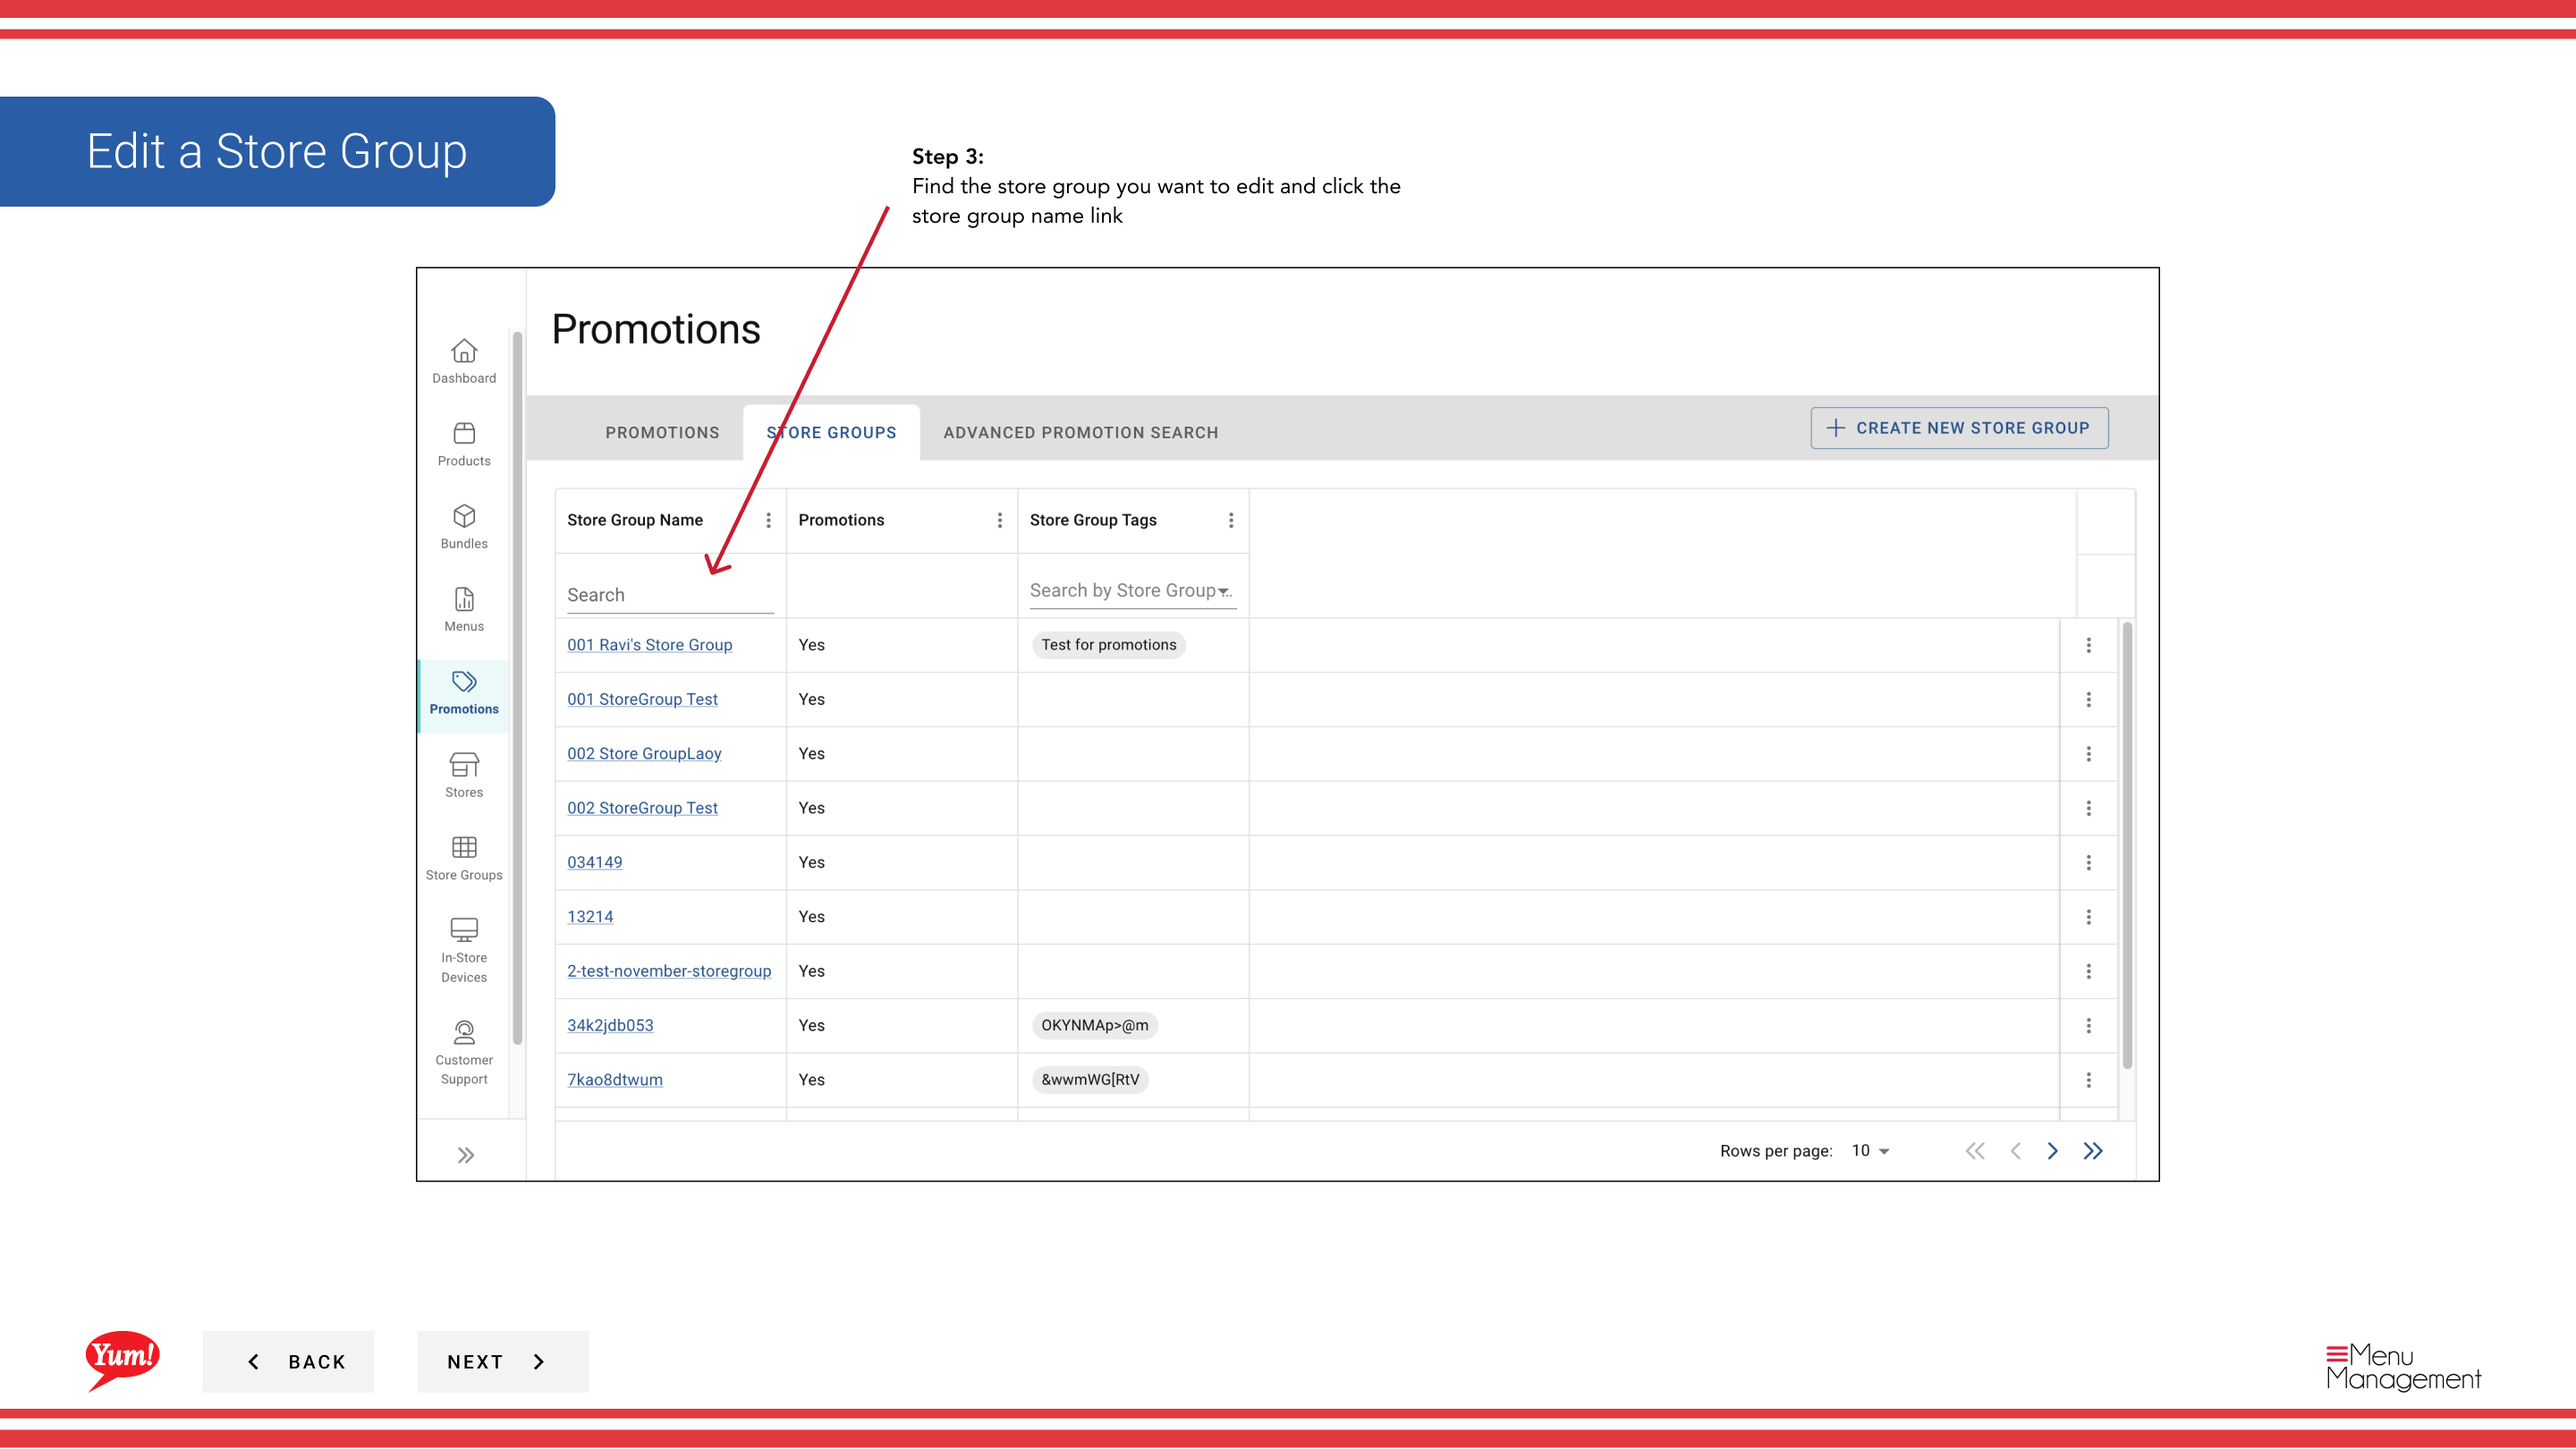Open row actions for 001 StoreGroup Test
Viewport: 2576px width, 1449px height.
coord(2088,699)
